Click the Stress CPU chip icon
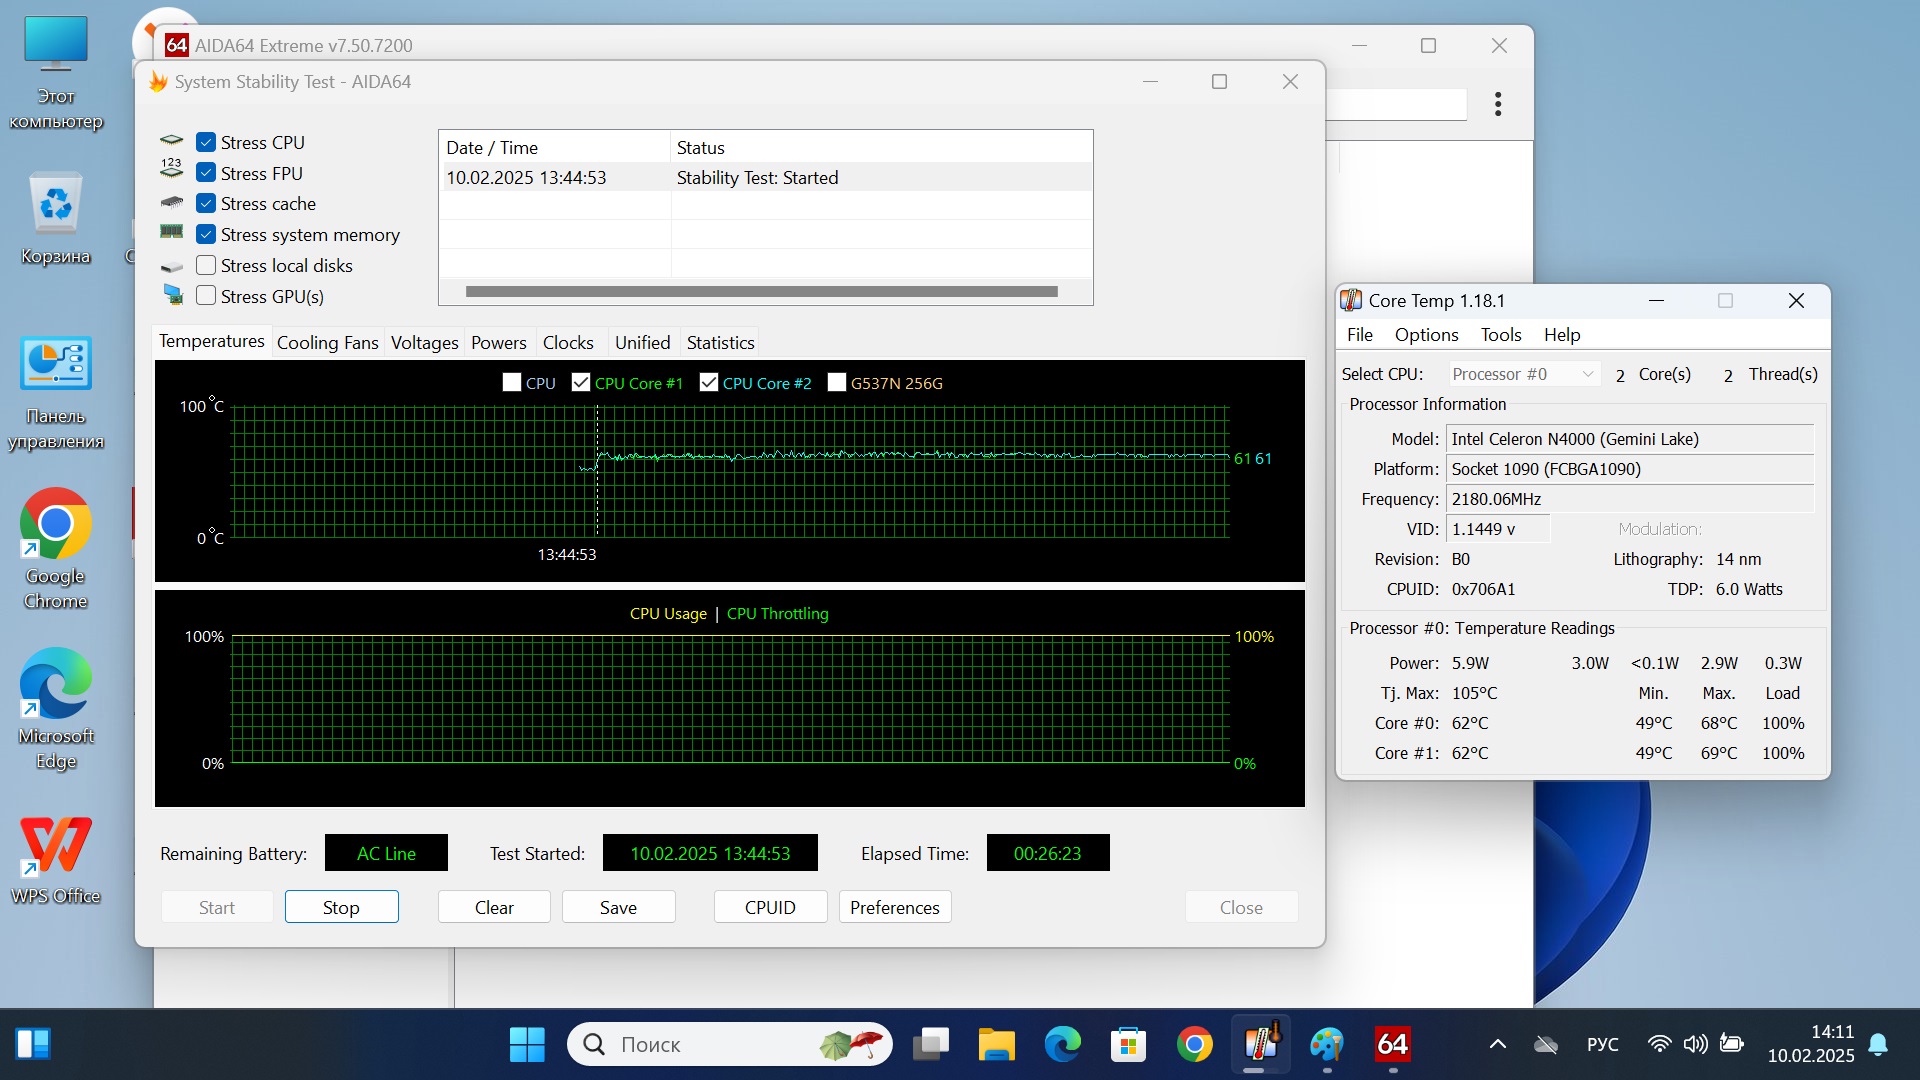This screenshot has width=1920, height=1080. [x=172, y=142]
